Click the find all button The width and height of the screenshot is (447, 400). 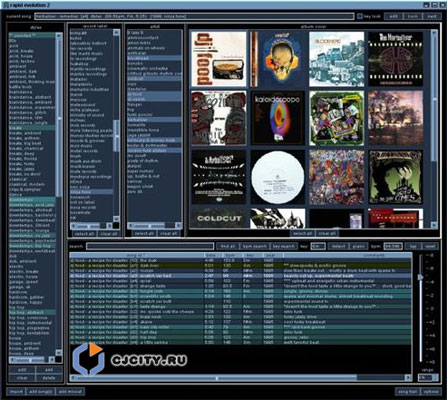click(x=228, y=246)
